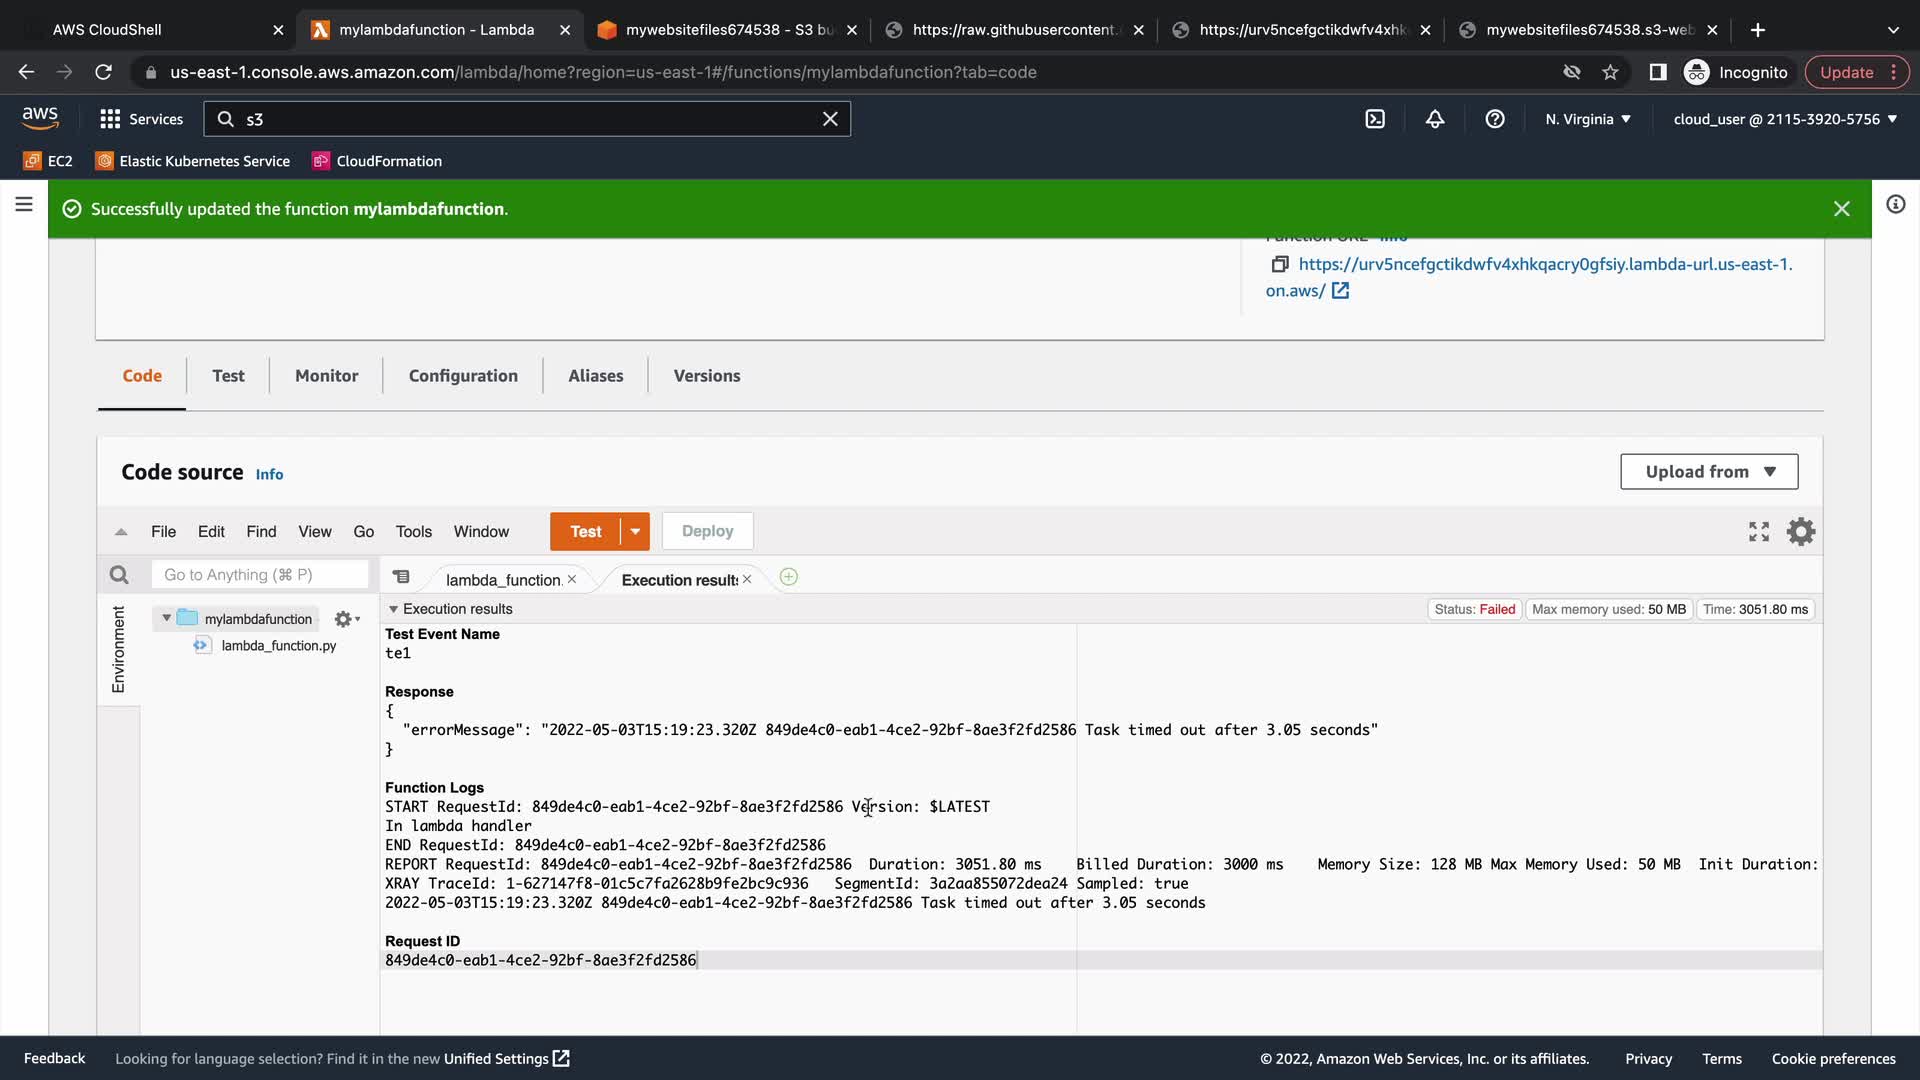Open the AWS side navigation hamburger menu
1920x1080 pixels.
click(24, 205)
